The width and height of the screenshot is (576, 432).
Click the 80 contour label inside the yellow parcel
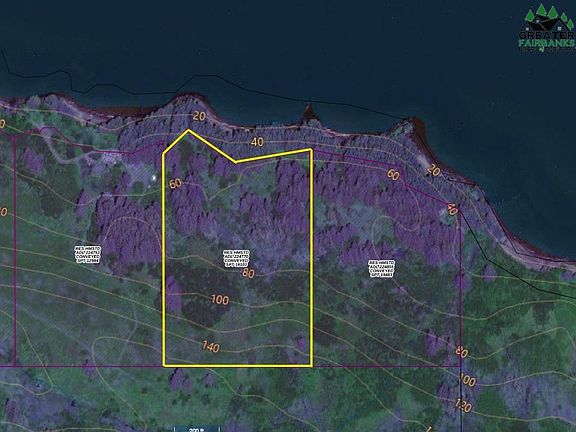pyautogui.click(x=248, y=273)
